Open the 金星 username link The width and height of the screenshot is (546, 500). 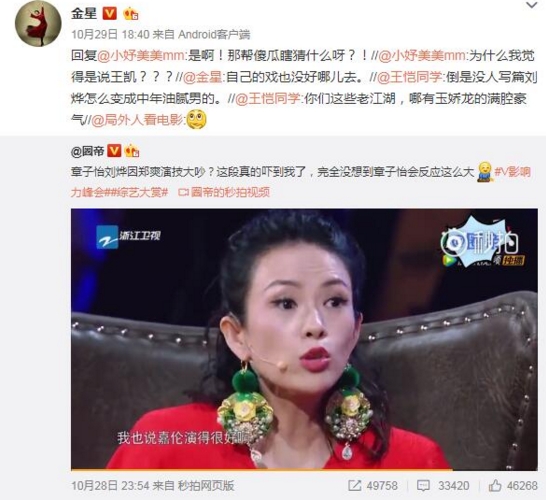point(84,14)
